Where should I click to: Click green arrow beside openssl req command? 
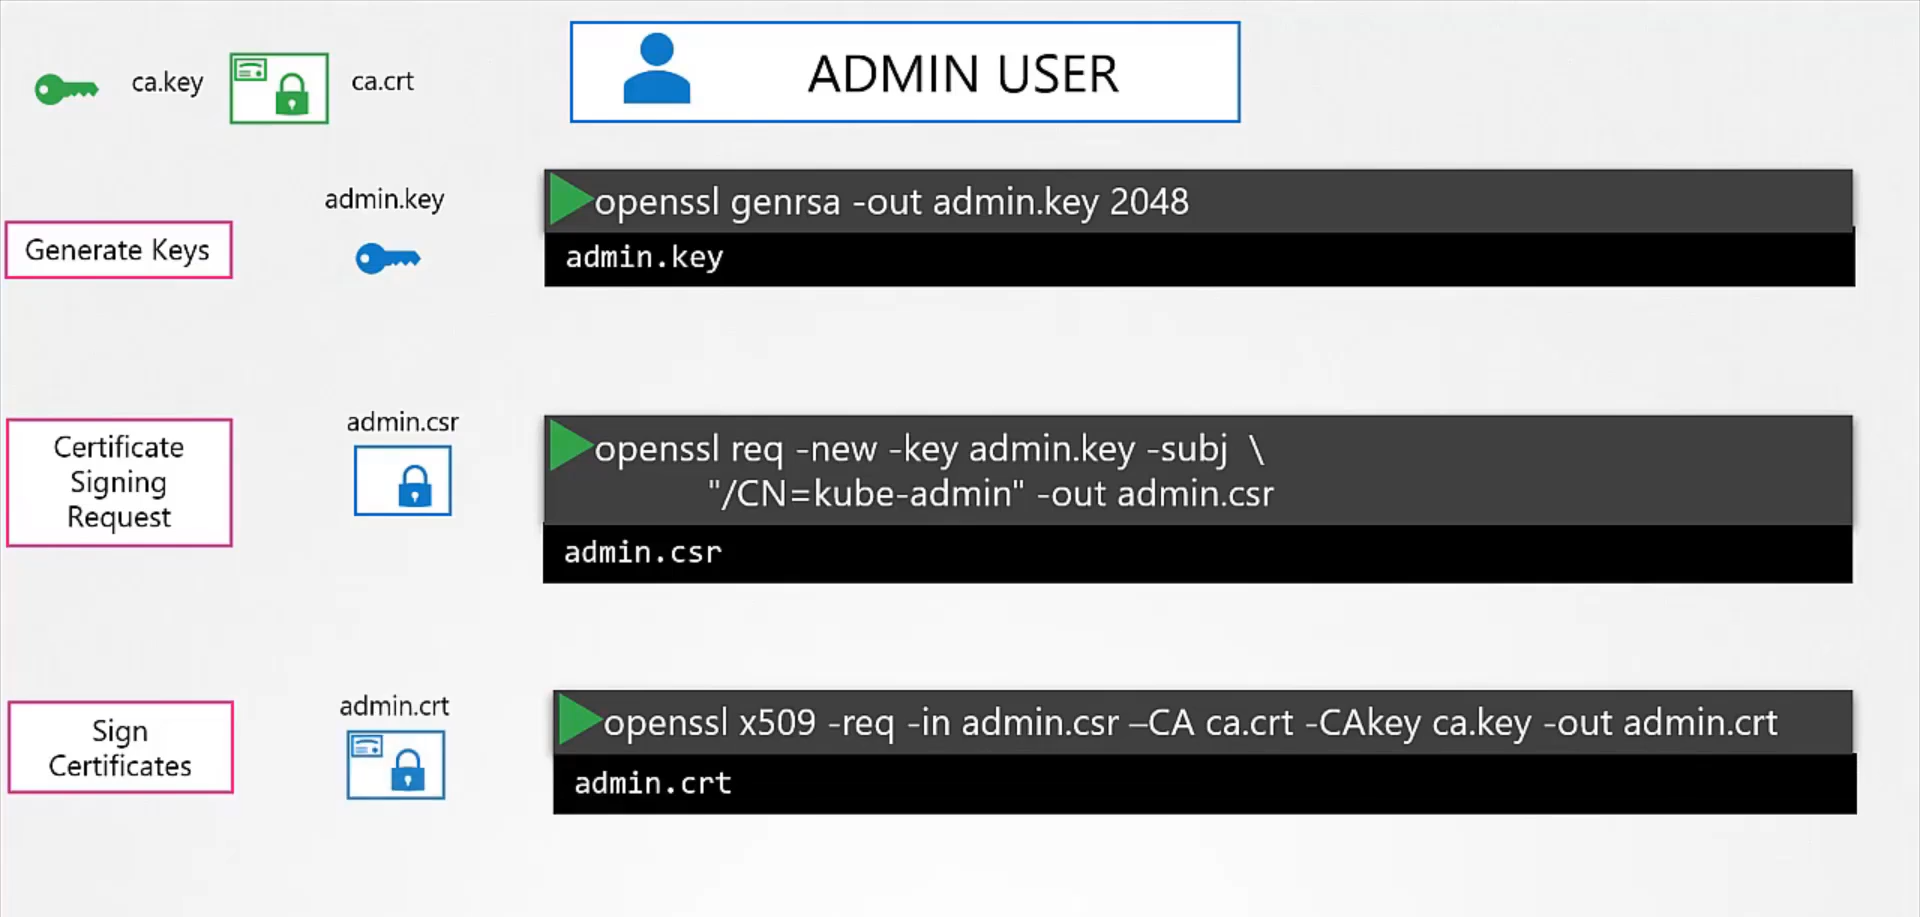pos(571,445)
